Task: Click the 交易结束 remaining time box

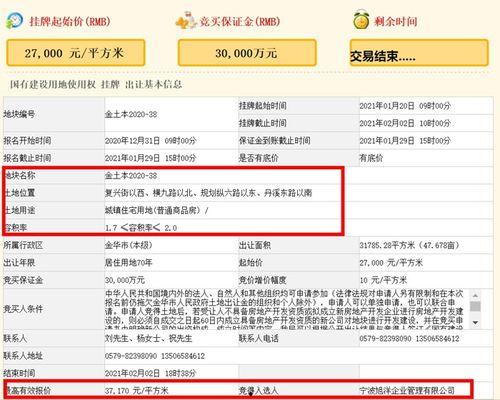Action: [x=419, y=53]
